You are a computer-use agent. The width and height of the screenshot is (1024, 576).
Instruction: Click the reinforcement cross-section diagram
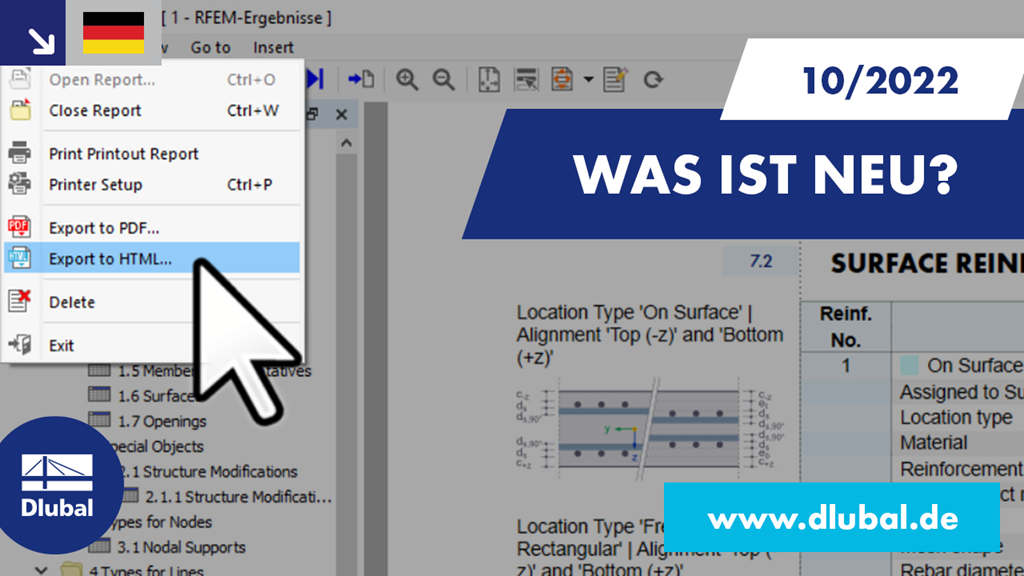point(649,428)
